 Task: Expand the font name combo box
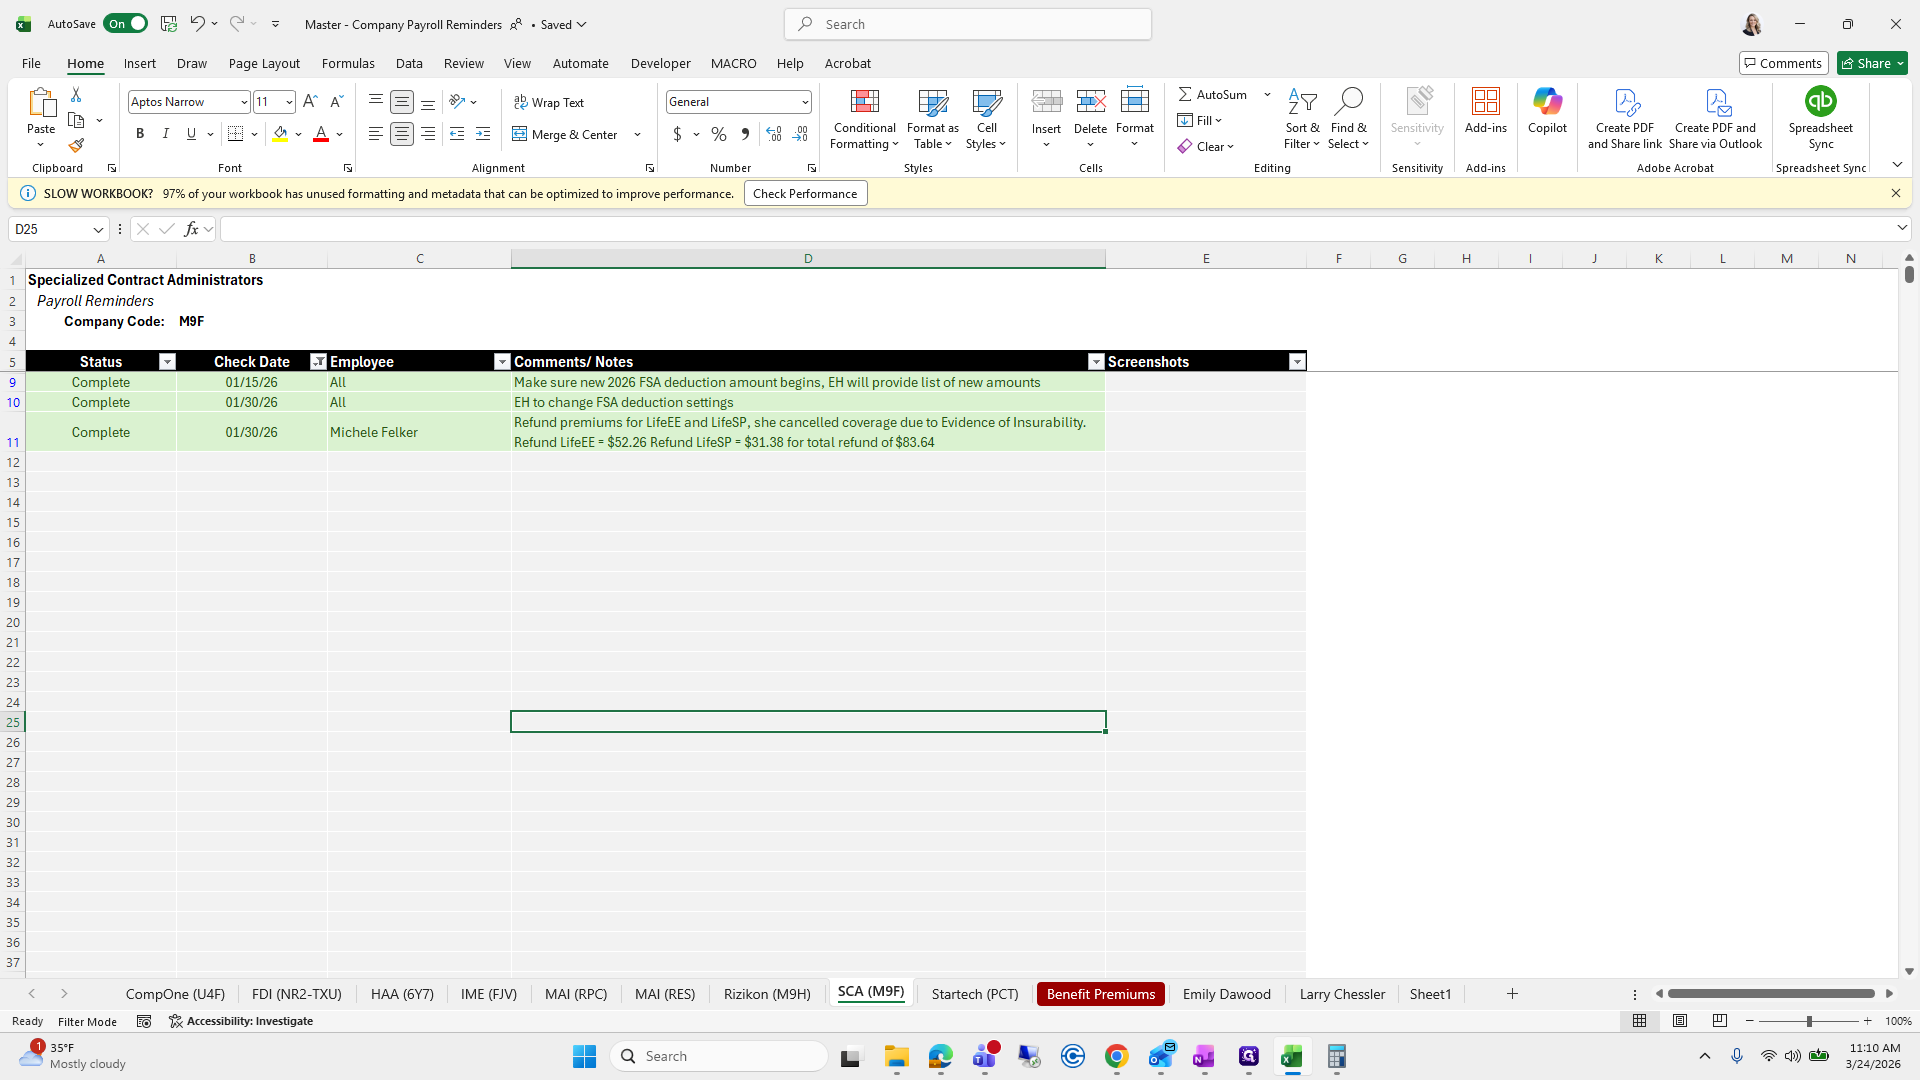point(244,102)
